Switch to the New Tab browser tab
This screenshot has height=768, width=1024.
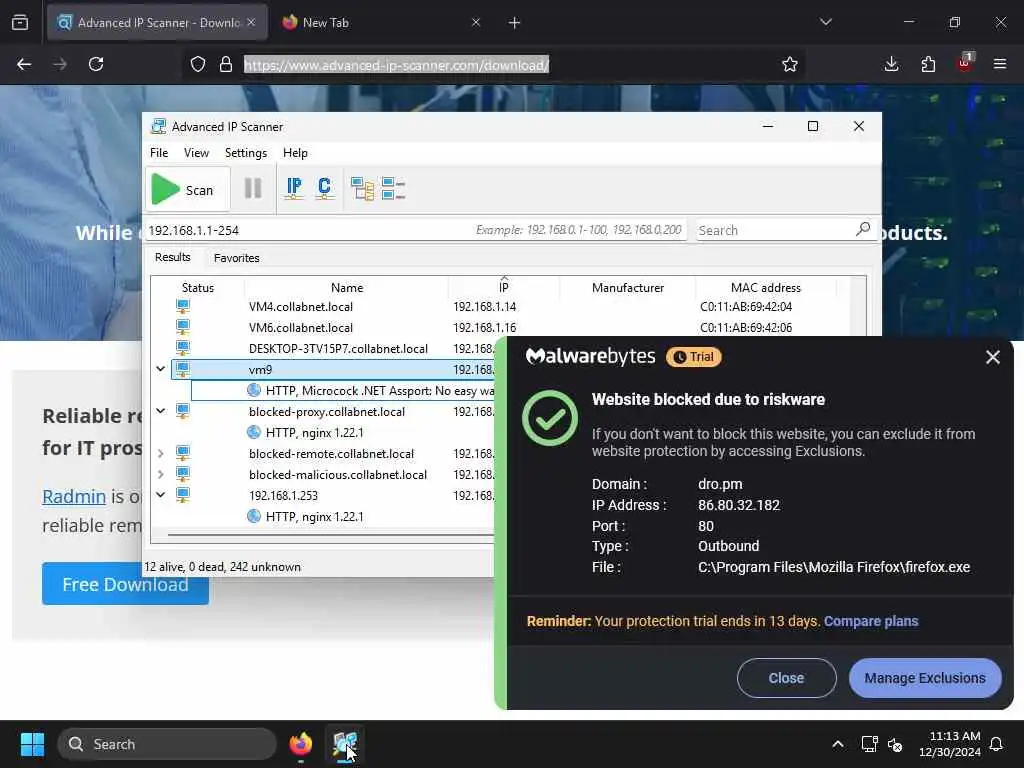point(381,22)
